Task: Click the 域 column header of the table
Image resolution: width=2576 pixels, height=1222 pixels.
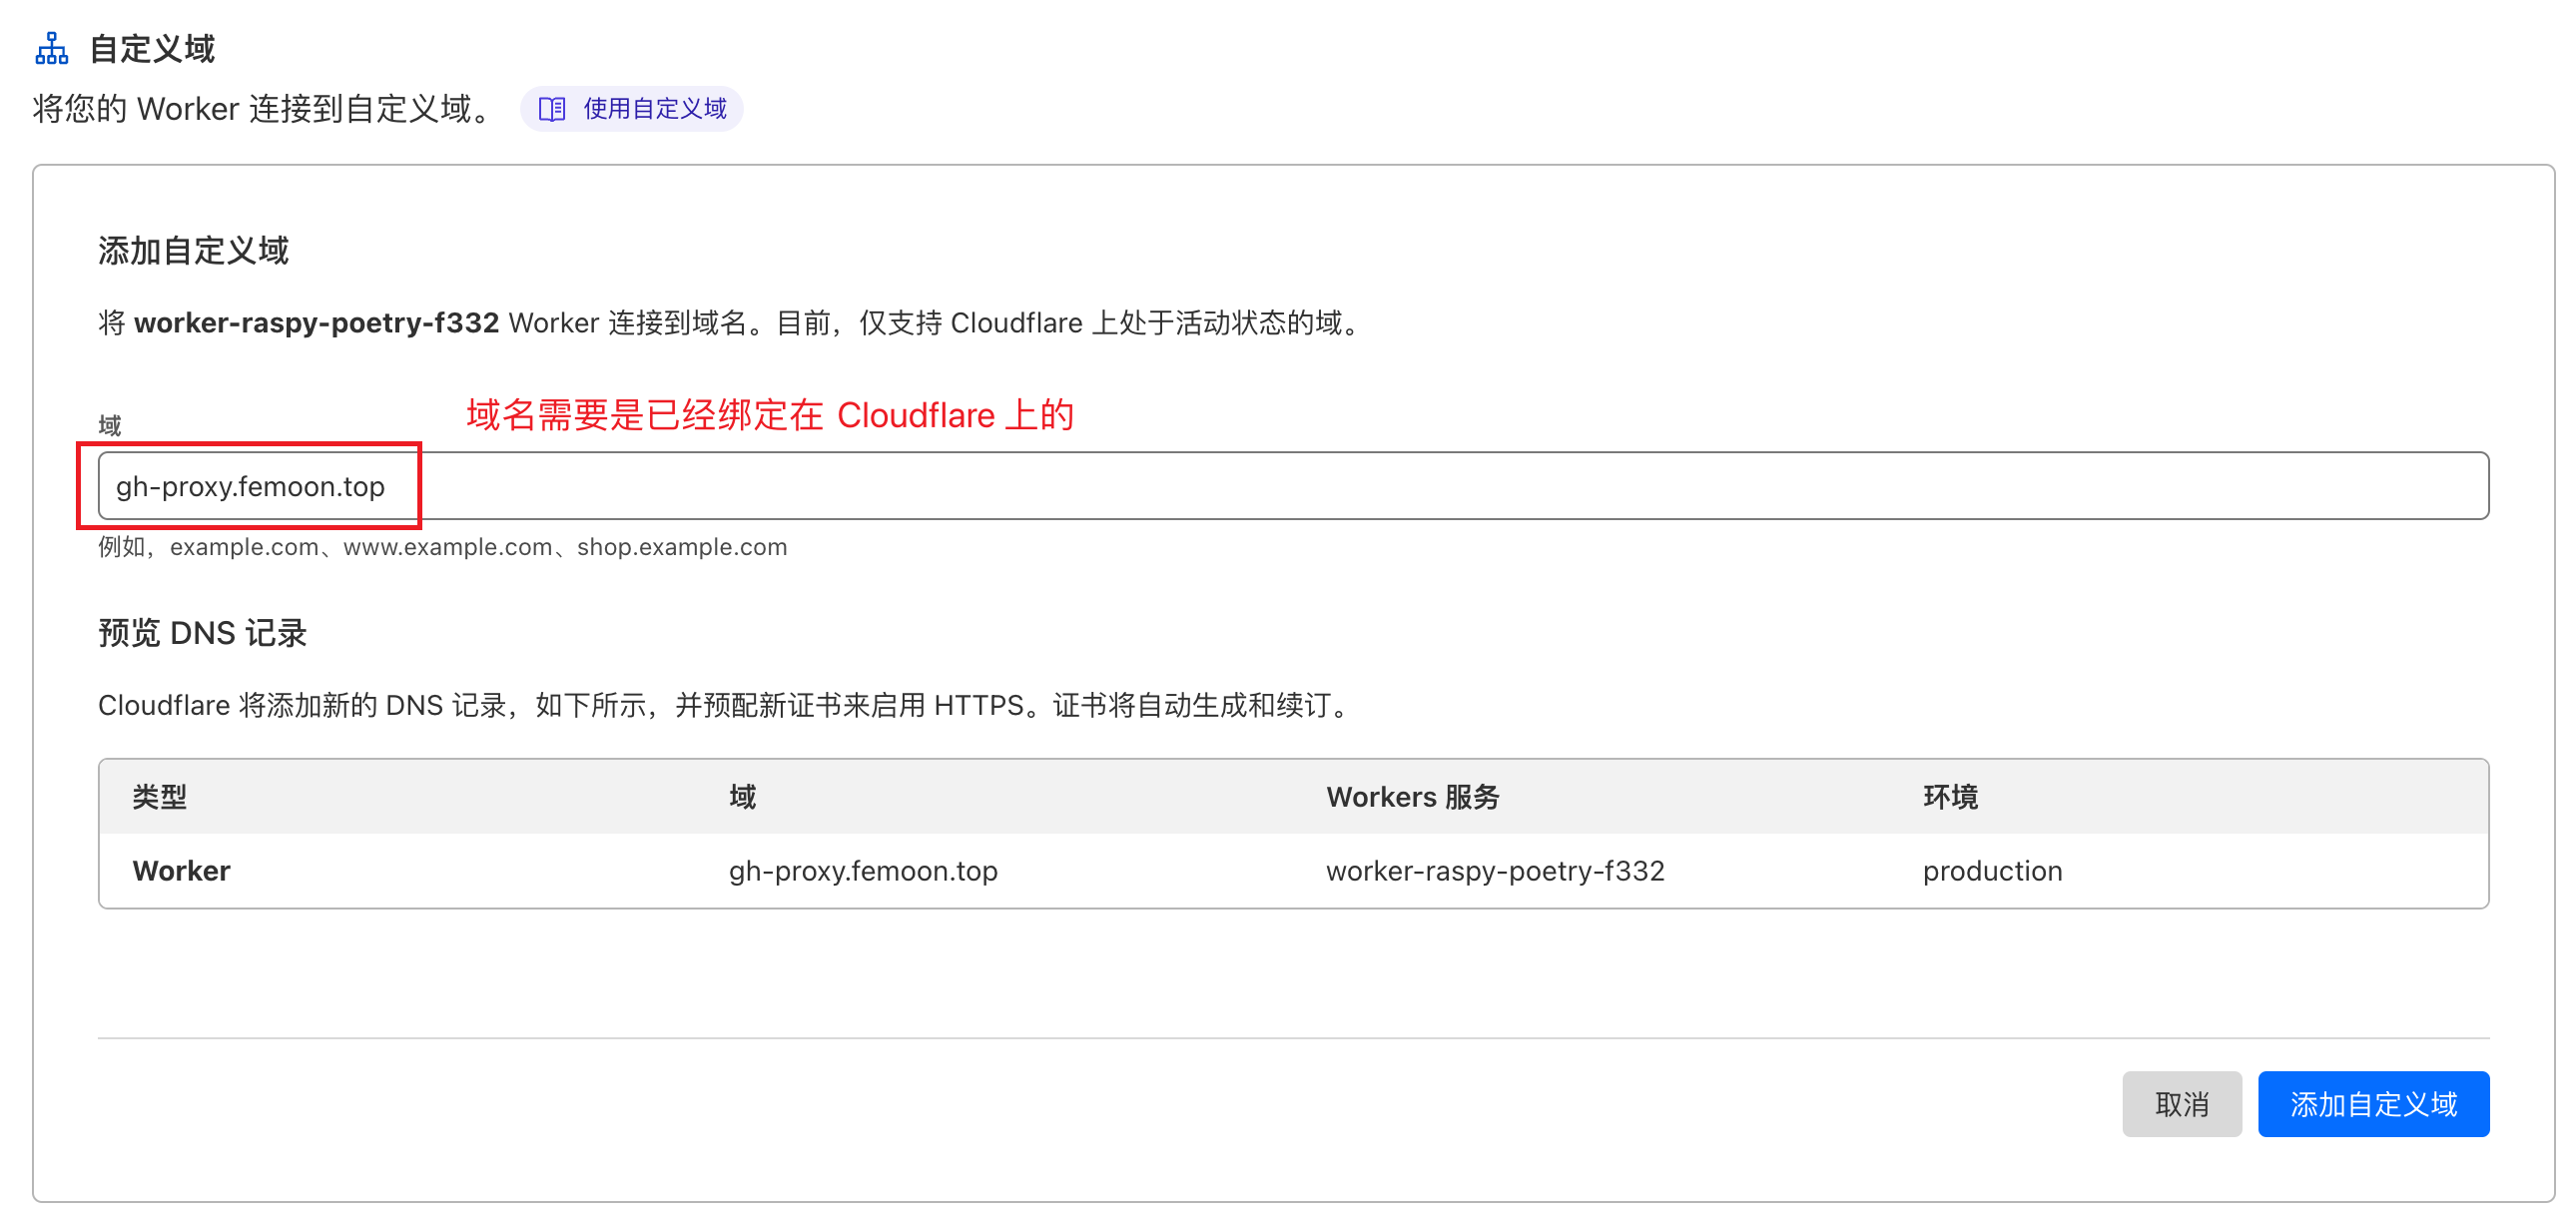Action: pyautogui.click(x=742, y=795)
